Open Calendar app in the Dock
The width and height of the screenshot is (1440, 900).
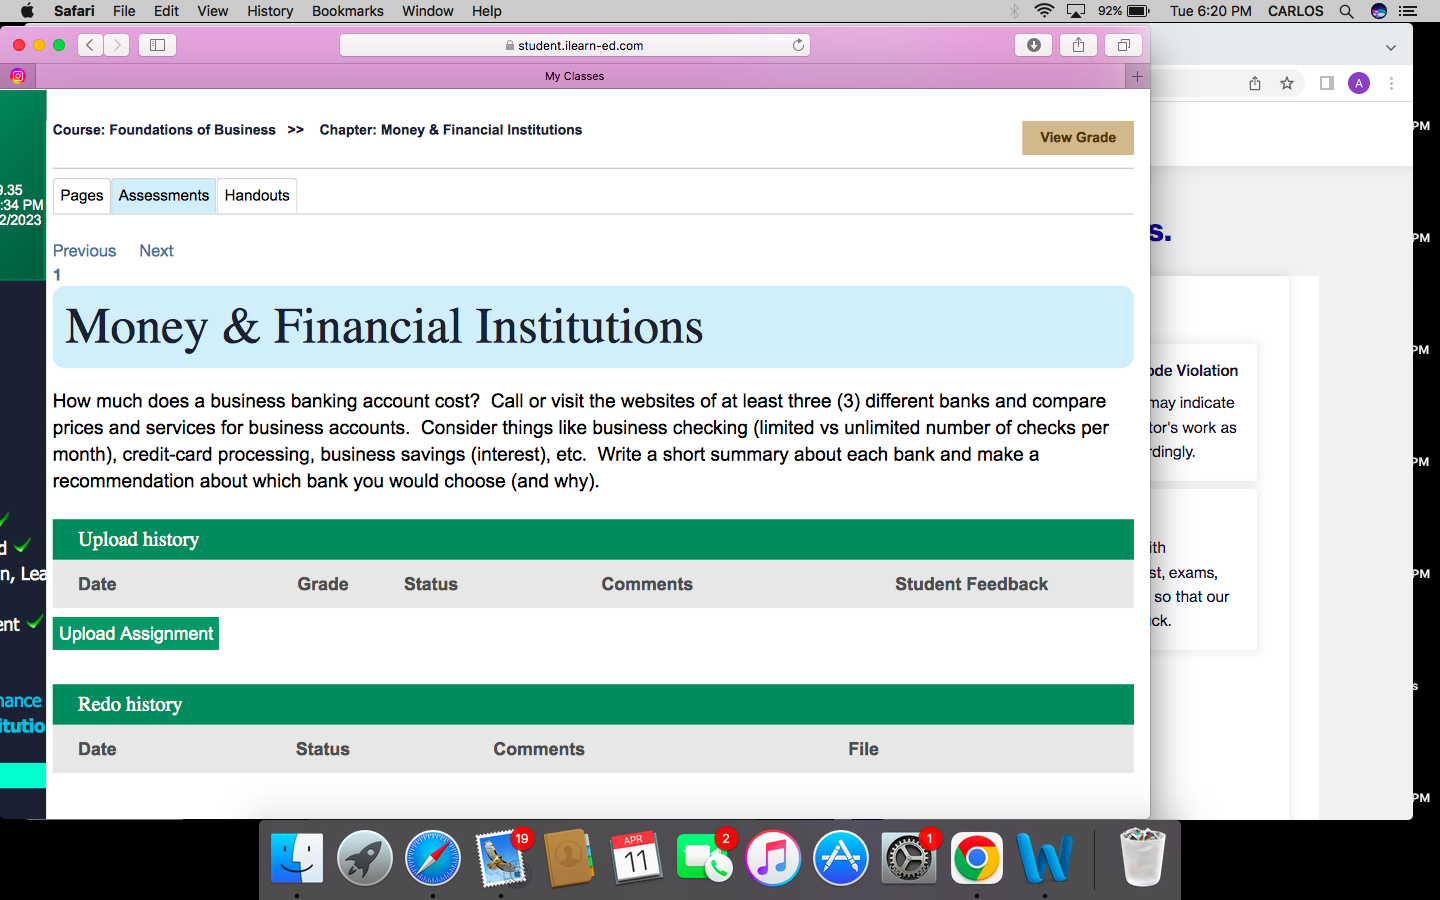pos(637,858)
